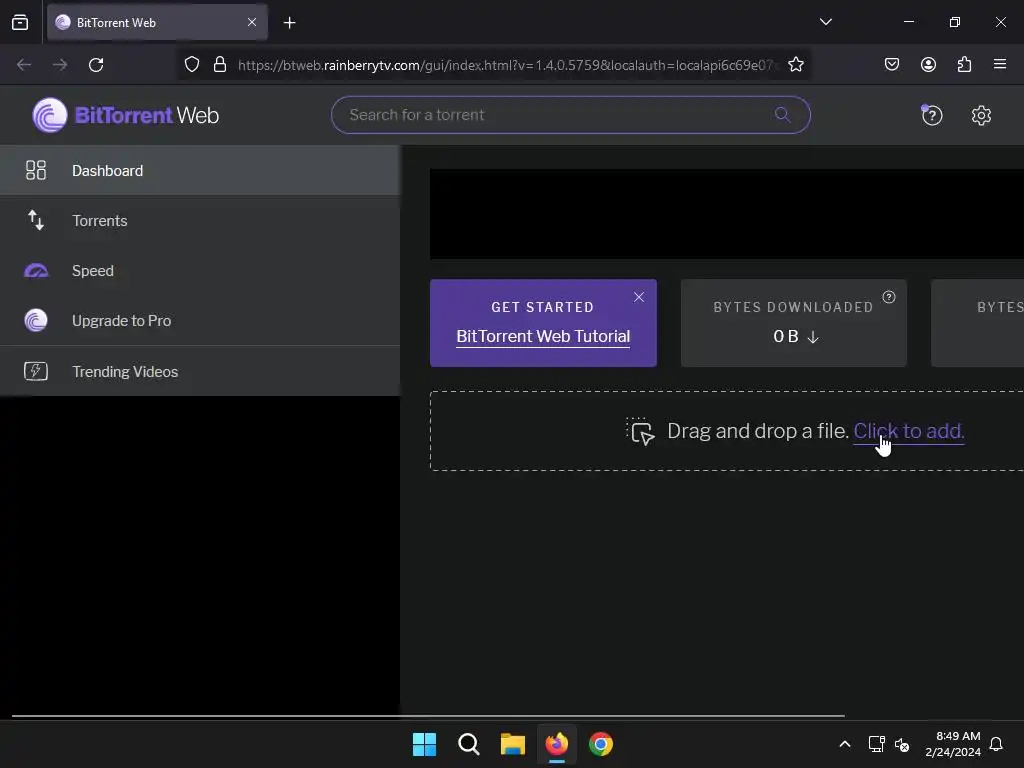Click the drag and drop file icon
The image size is (1024, 768).
coord(640,432)
